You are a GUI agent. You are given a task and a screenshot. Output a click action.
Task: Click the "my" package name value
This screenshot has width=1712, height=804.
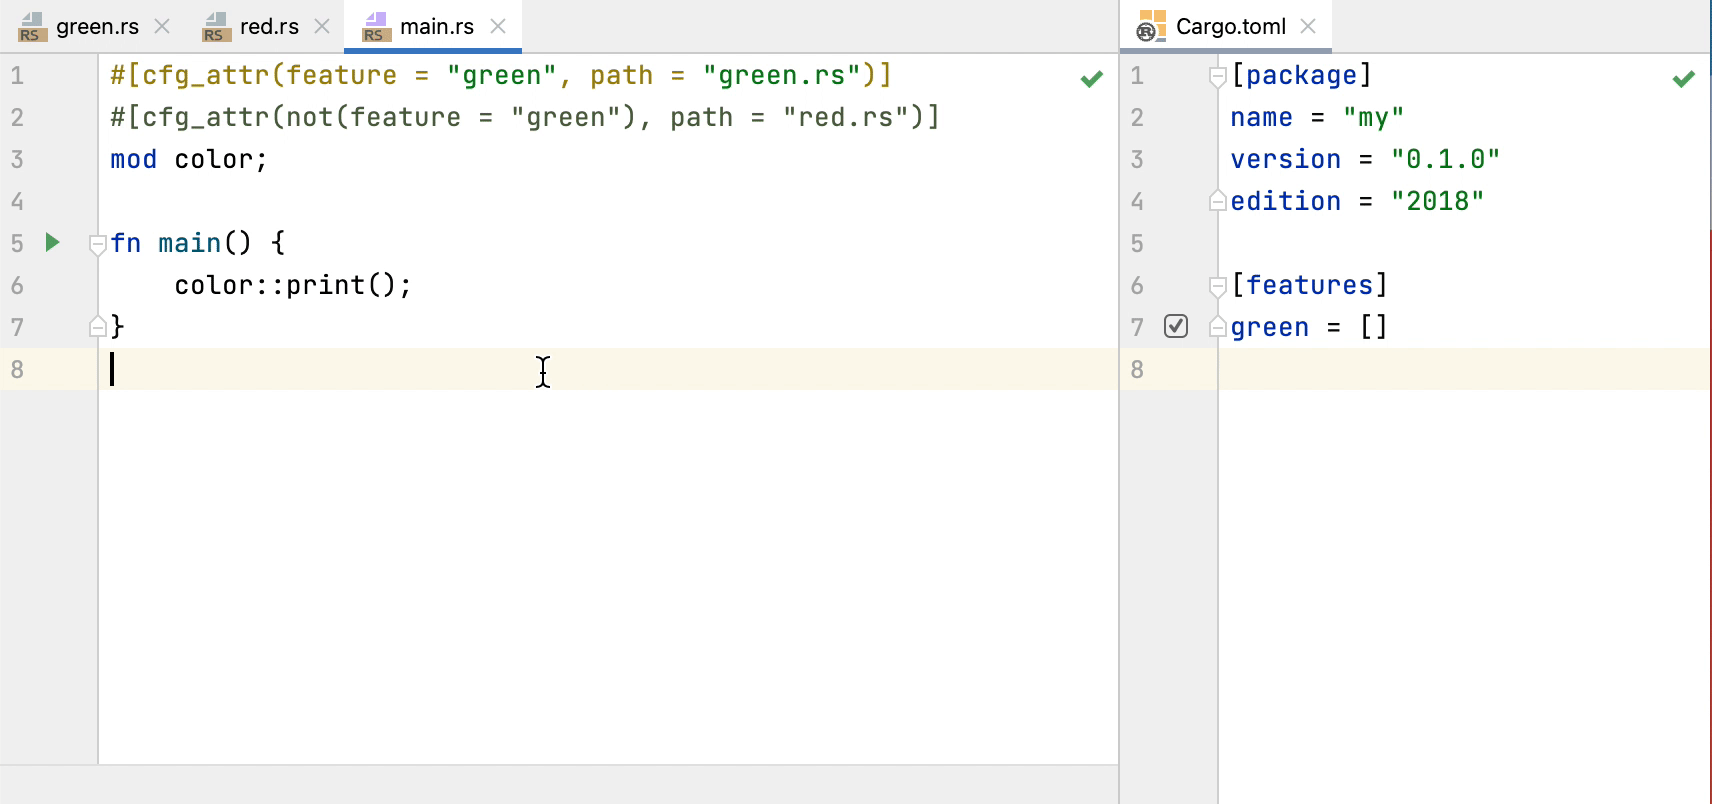tap(1373, 117)
